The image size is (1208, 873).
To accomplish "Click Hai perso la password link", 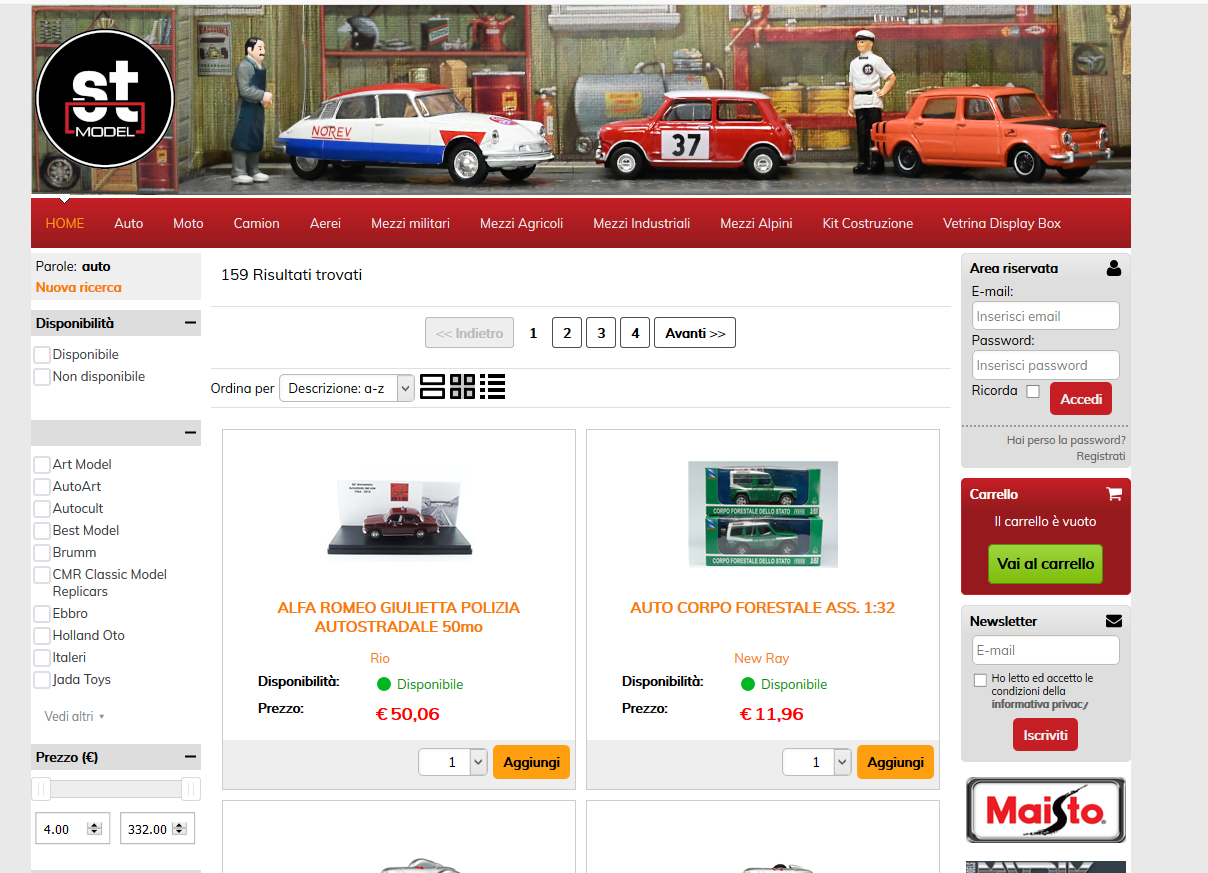I will 1066,440.
